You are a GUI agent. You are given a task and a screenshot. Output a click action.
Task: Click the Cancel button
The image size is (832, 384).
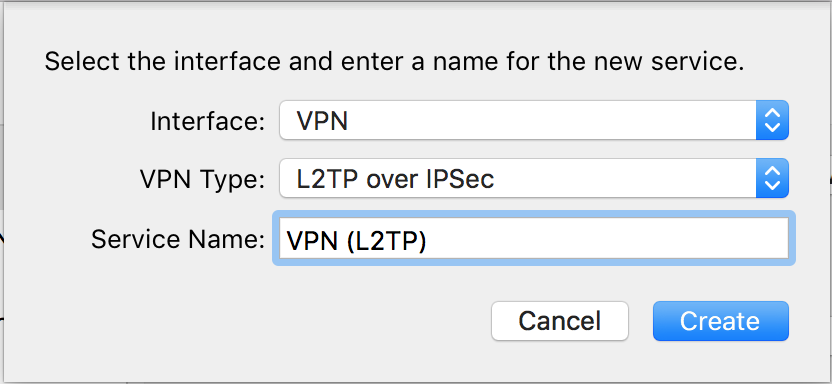tap(560, 321)
